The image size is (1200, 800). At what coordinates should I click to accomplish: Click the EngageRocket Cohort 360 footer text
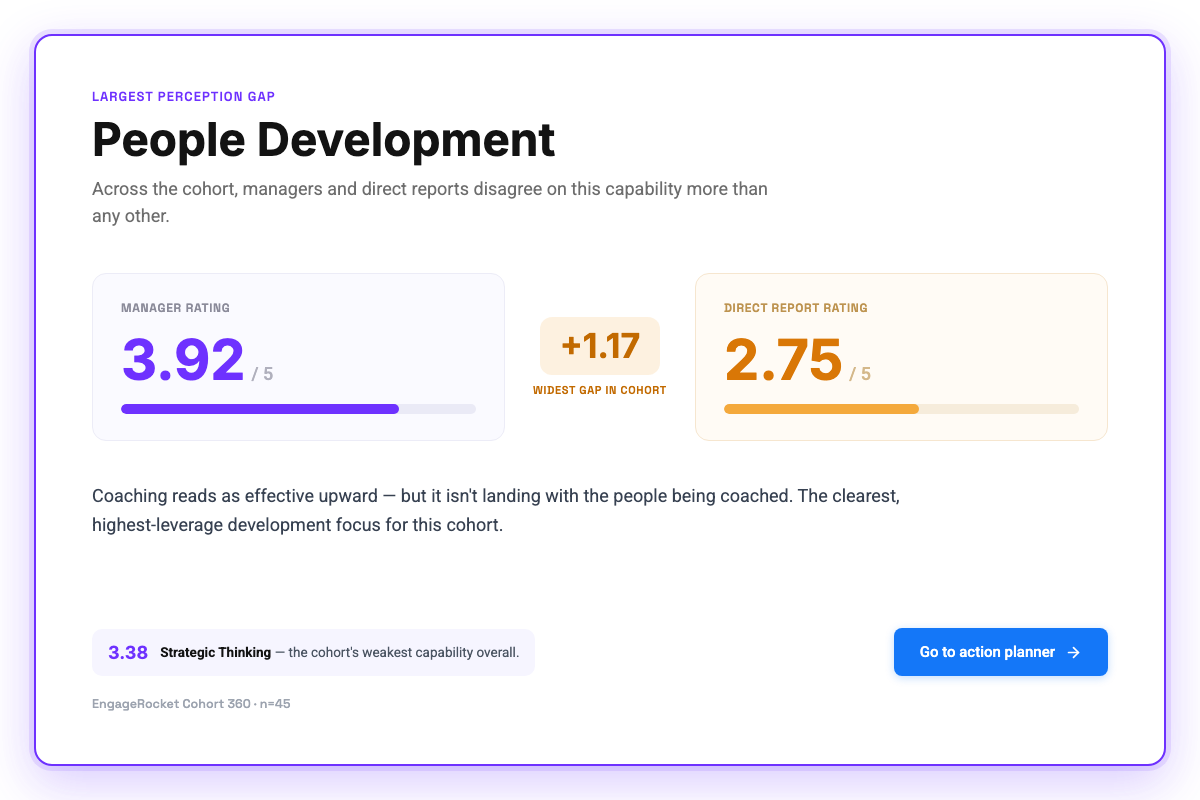click(x=191, y=704)
